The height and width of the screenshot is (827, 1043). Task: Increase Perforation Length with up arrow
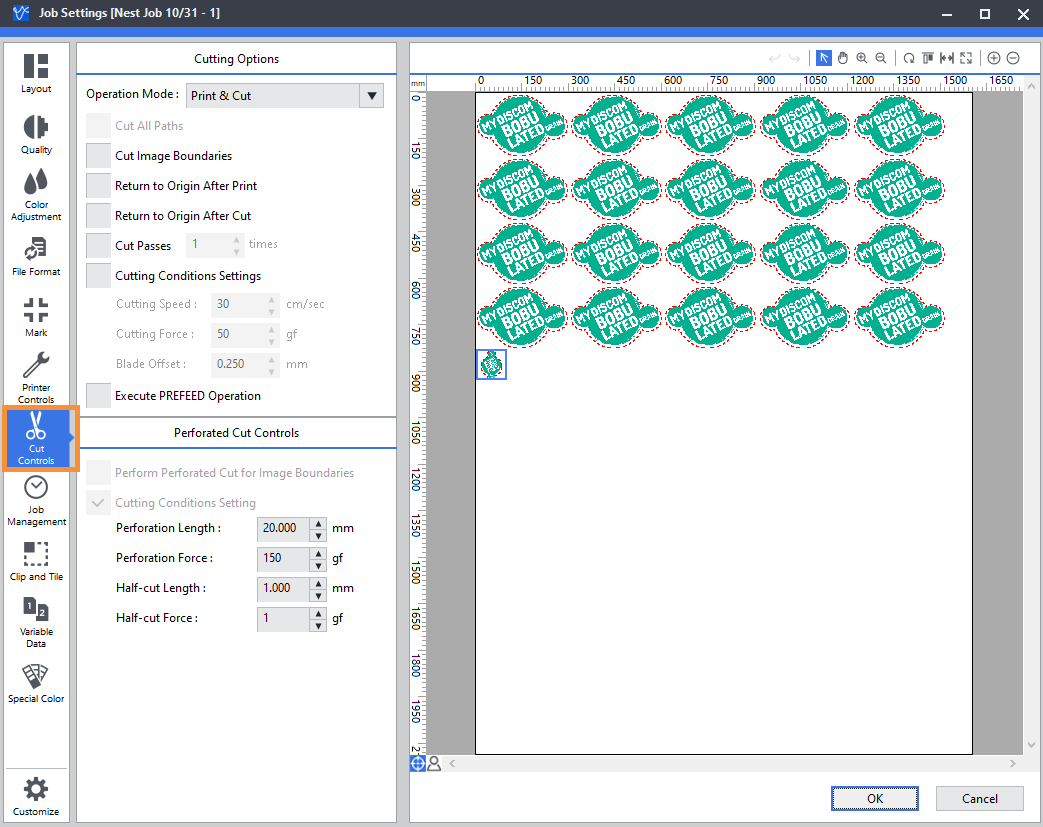pos(318,523)
